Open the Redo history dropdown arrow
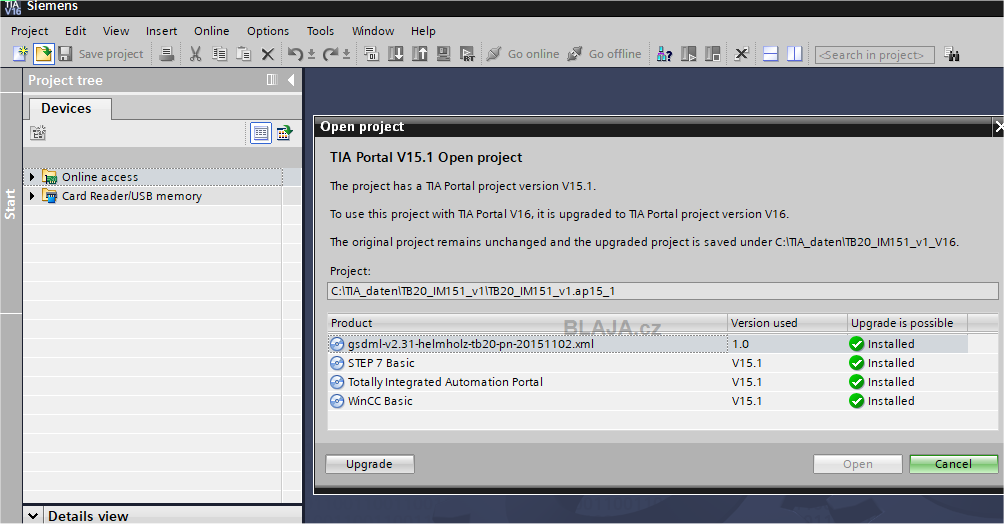The width and height of the screenshot is (1004, 524). 346,54
